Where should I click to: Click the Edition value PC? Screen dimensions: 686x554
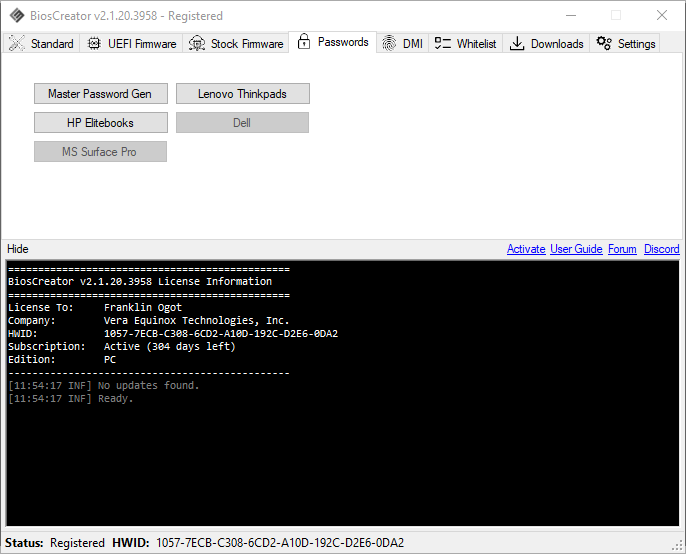click(x=110, y=360)
